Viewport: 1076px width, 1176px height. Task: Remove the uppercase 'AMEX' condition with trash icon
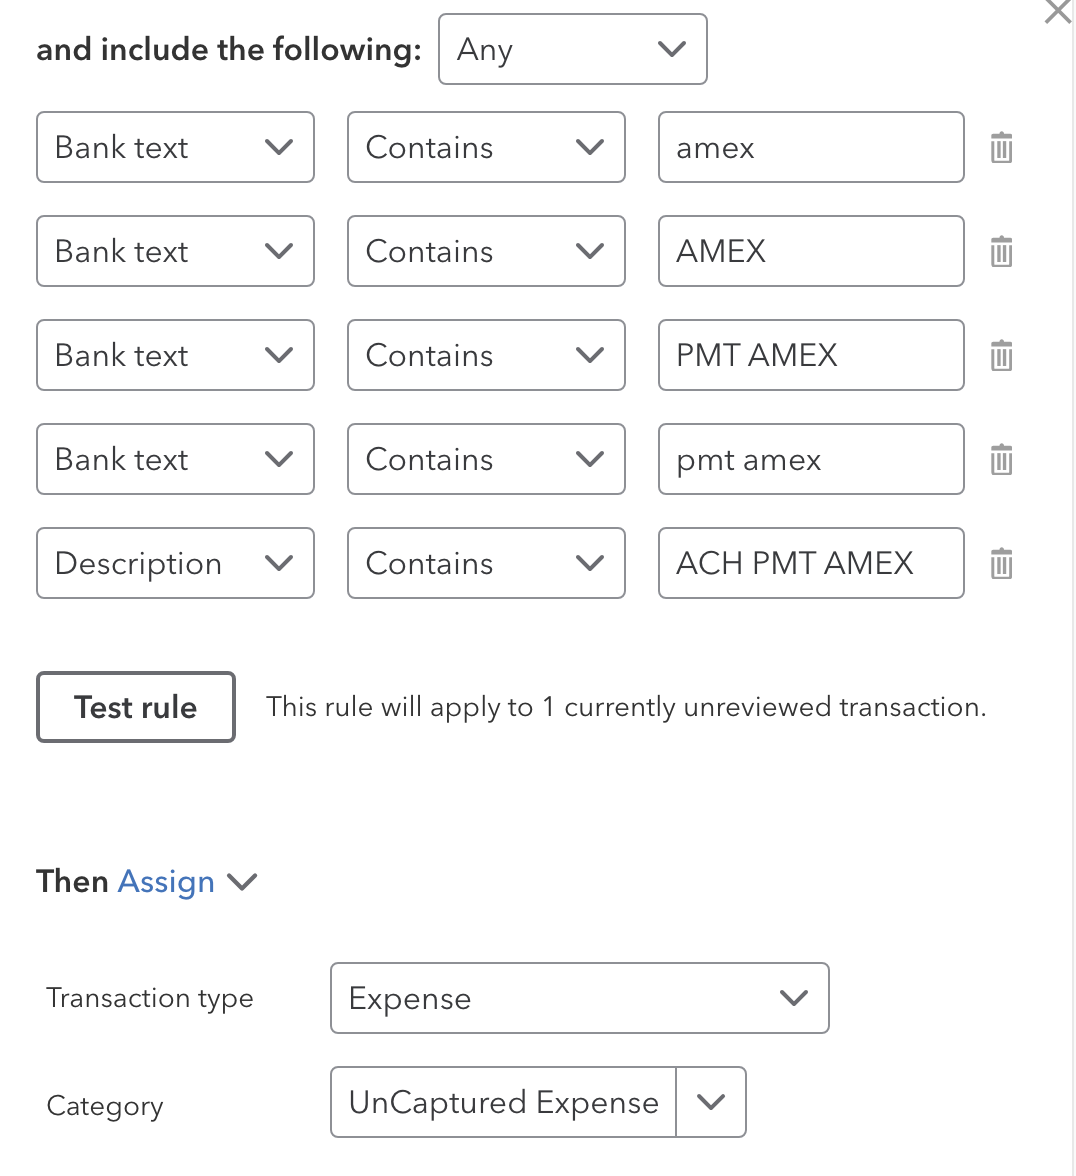tap(1001, 252)
